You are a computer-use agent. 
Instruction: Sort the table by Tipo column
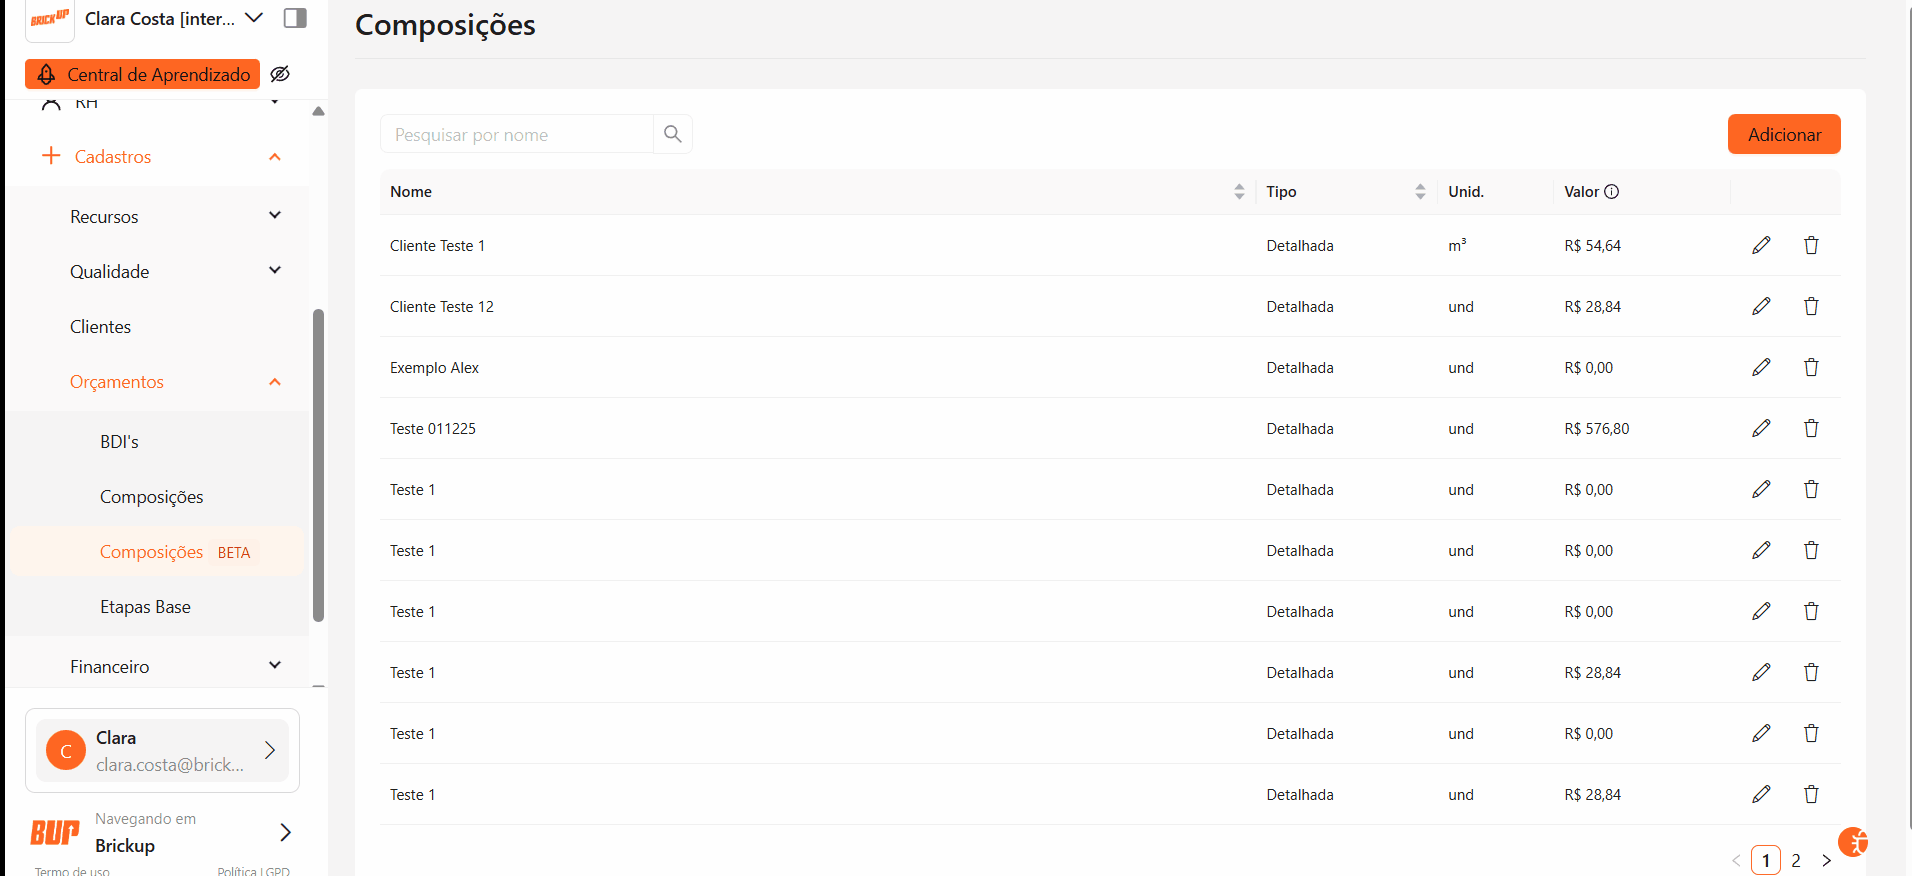[1419, 192]
